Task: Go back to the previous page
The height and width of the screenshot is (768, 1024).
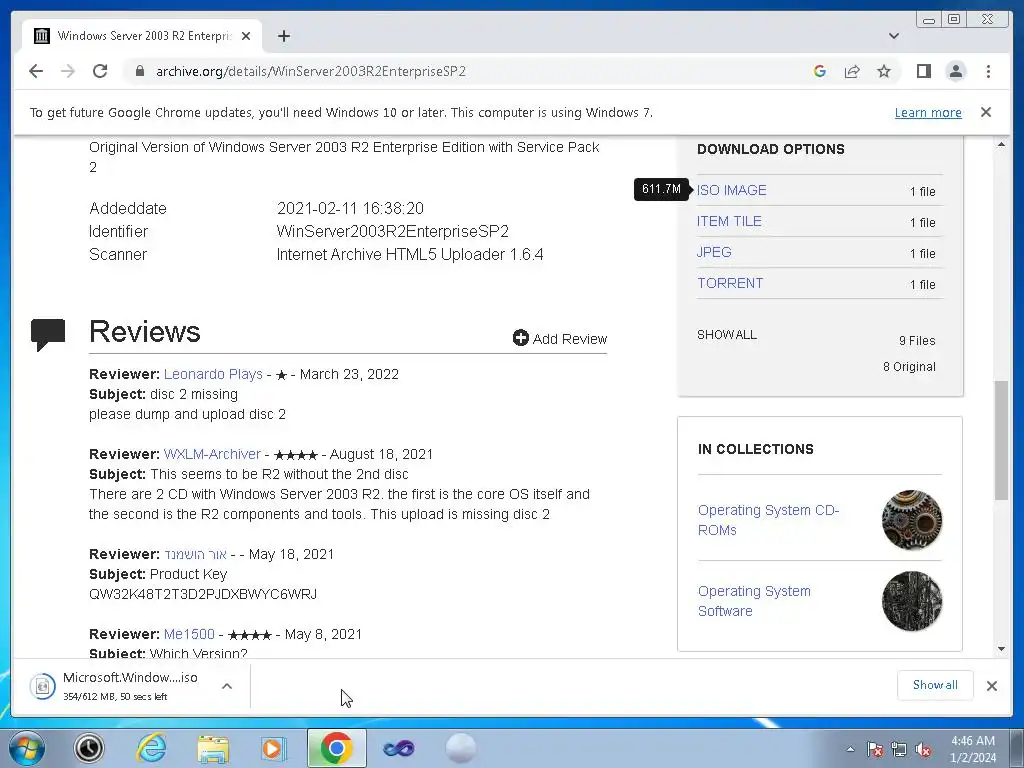Action: tap(36, 71)
